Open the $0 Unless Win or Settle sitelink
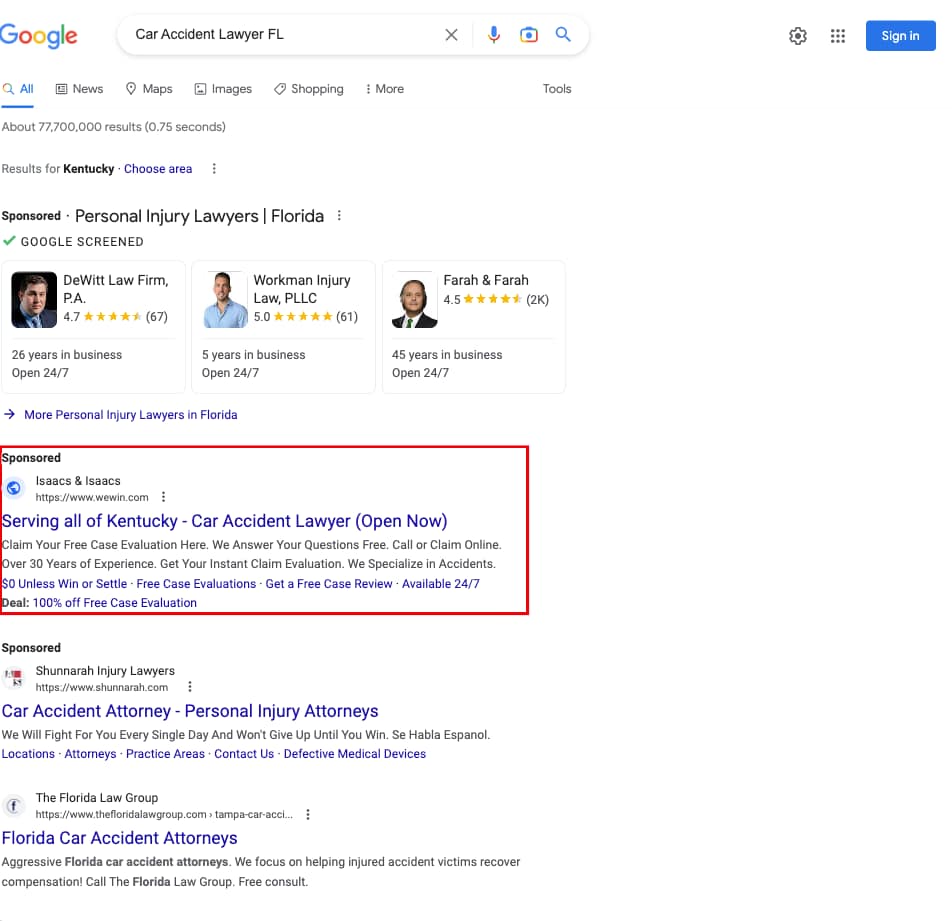 pos(64,583)
